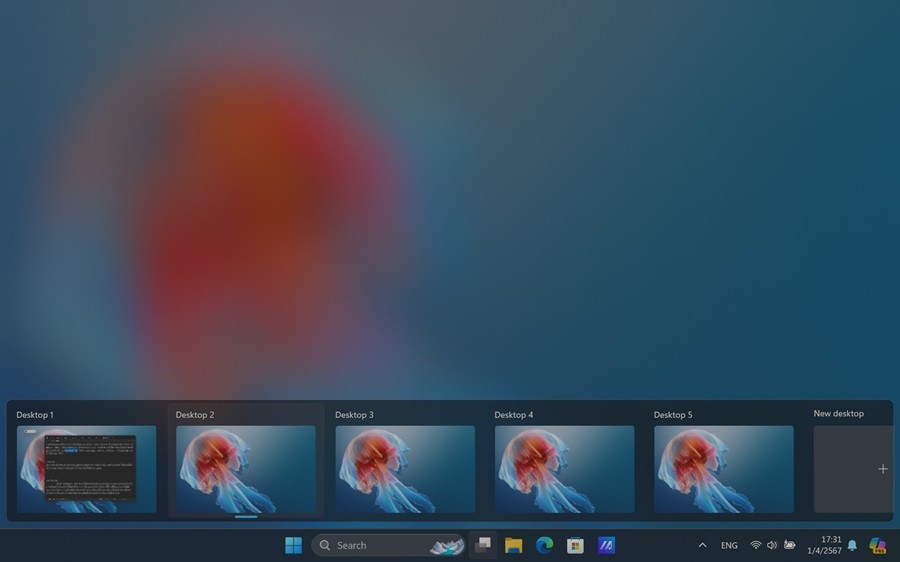The width and height of the screenshot is (900, 562).
Task: Select the Desktop 4 thumbnail
Action: [564, 469]
